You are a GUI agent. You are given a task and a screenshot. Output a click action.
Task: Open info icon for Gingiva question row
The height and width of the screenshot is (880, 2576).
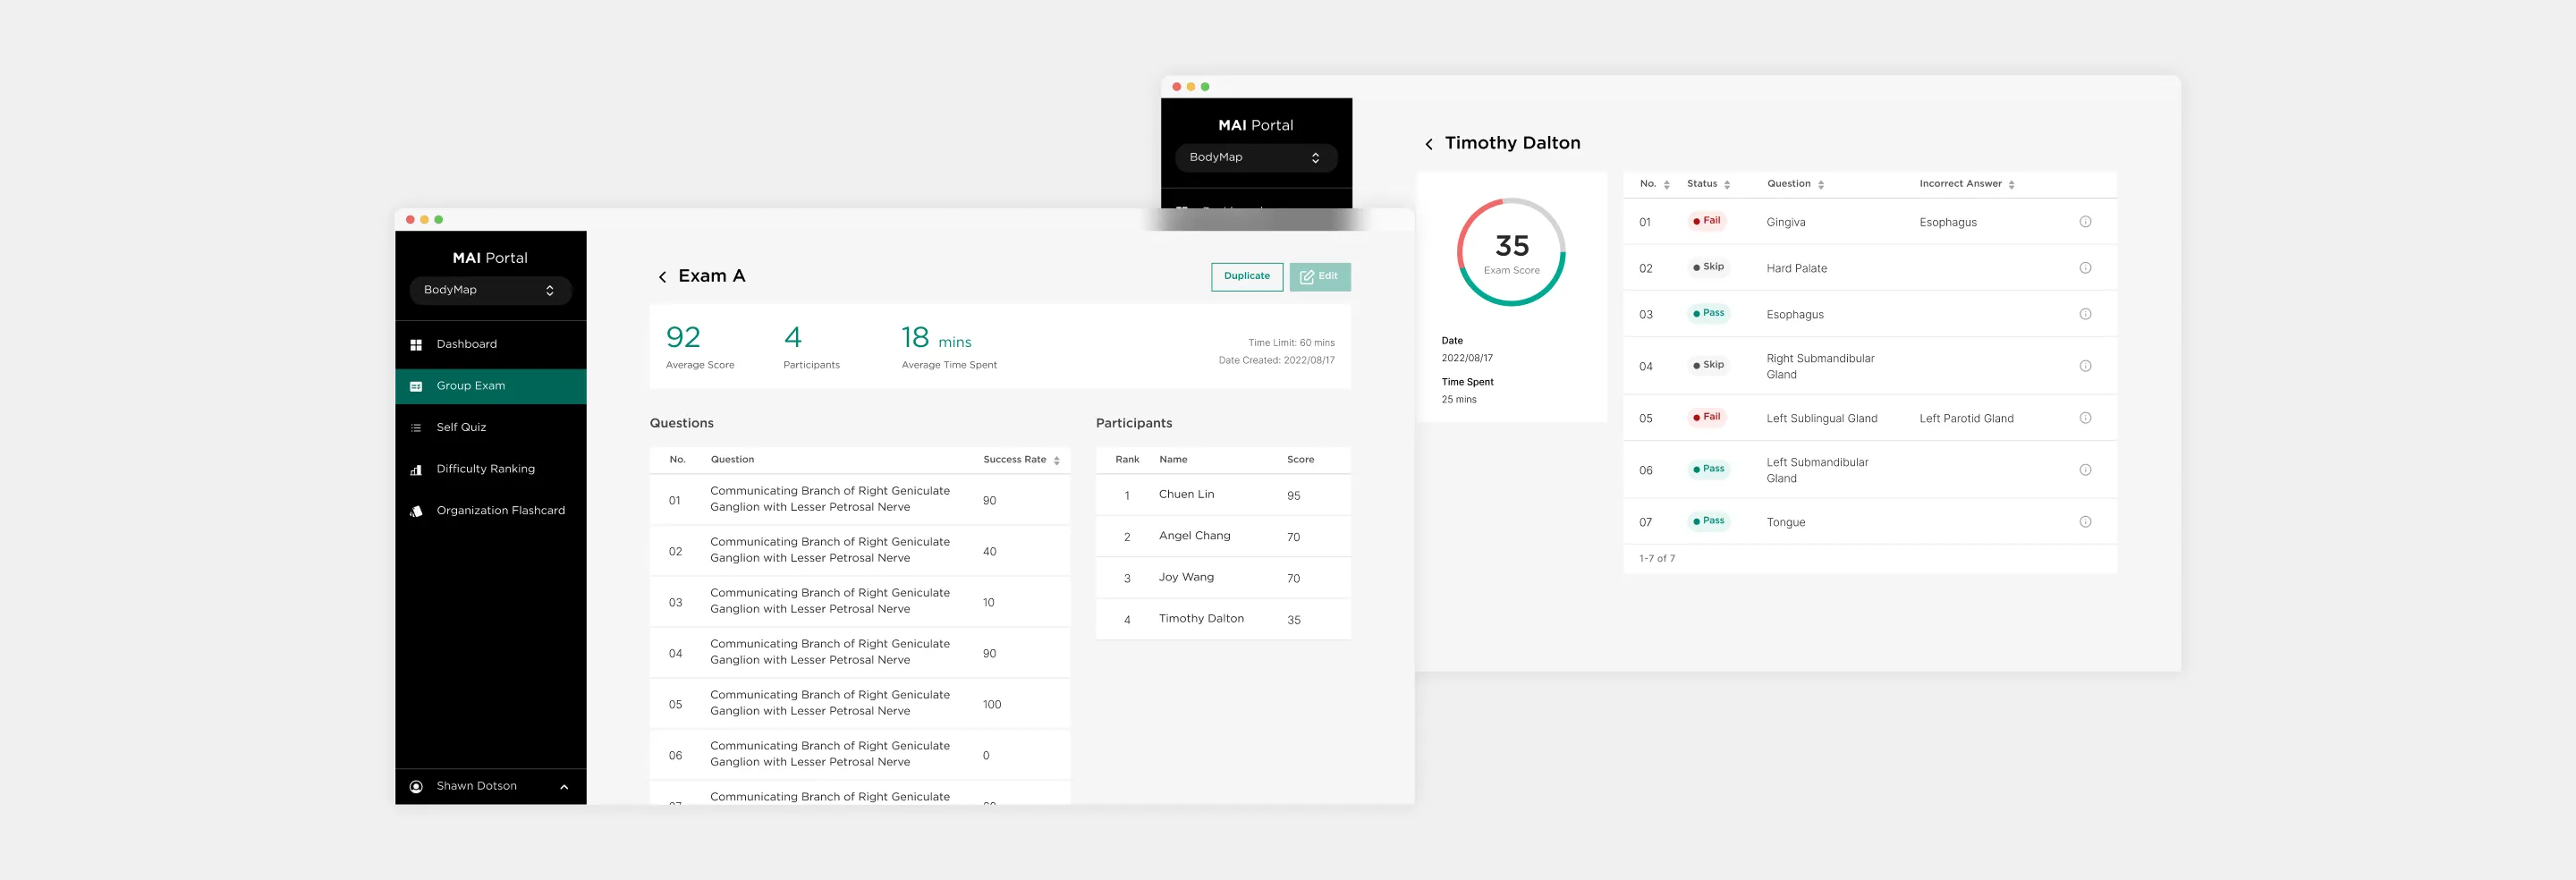[x=2085, y=222]
